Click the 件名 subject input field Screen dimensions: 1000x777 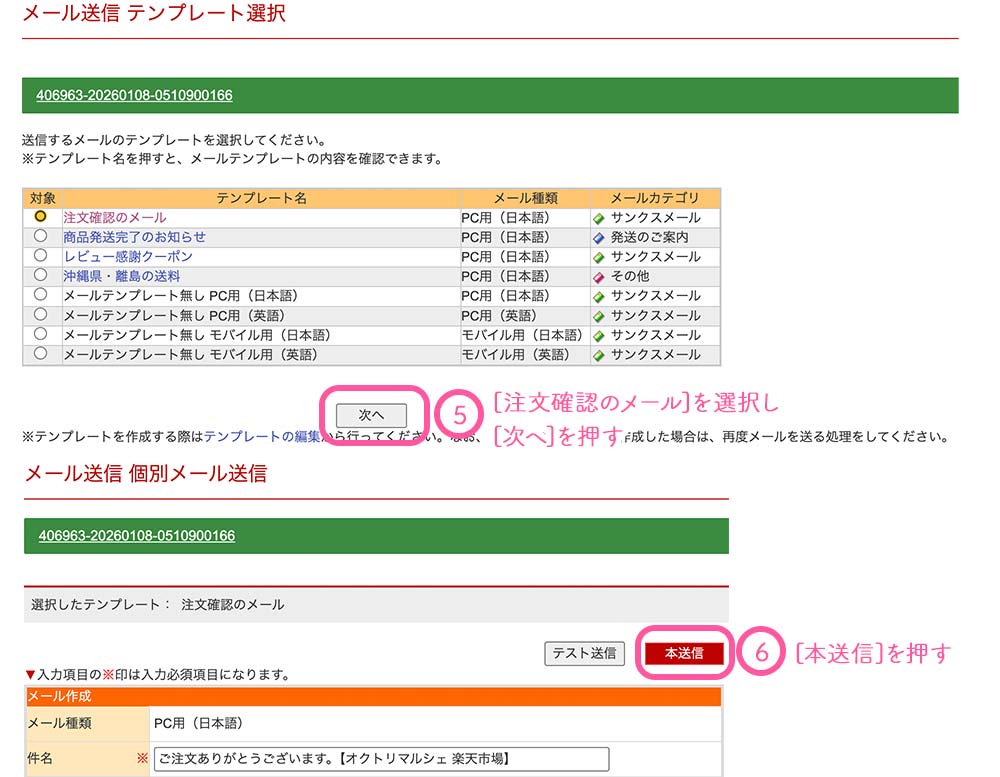click(x=380, y=760)
